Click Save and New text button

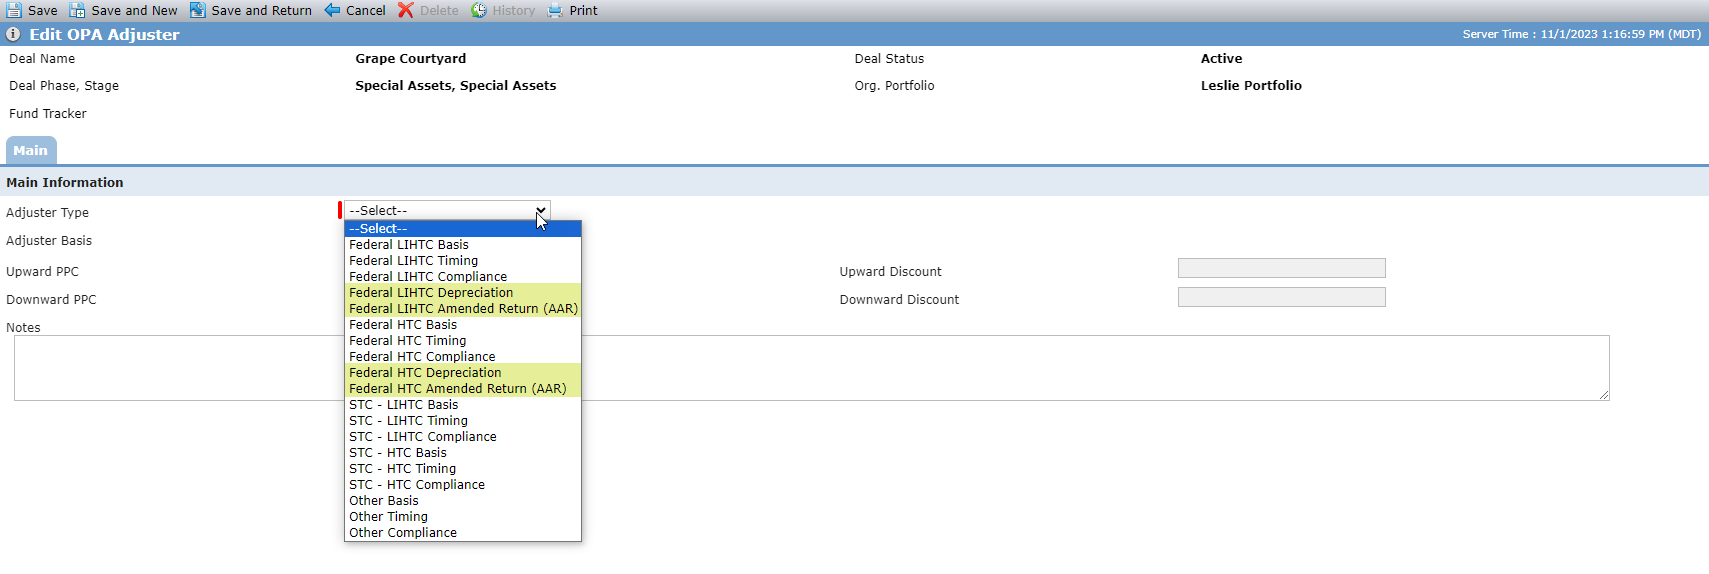[x=134, y=10]
